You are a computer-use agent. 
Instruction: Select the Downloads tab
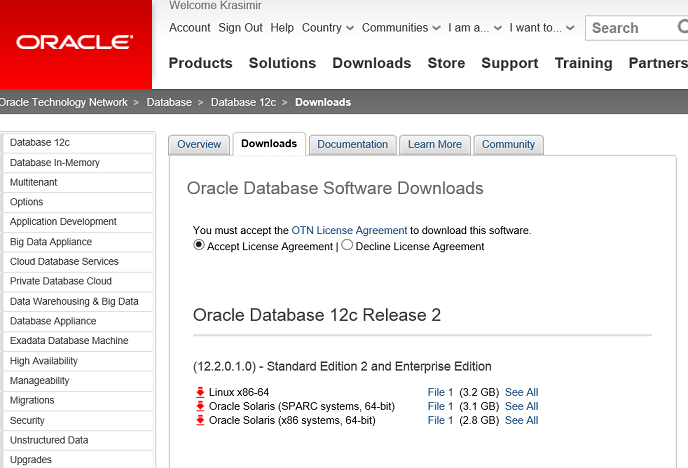click(269, 143)
